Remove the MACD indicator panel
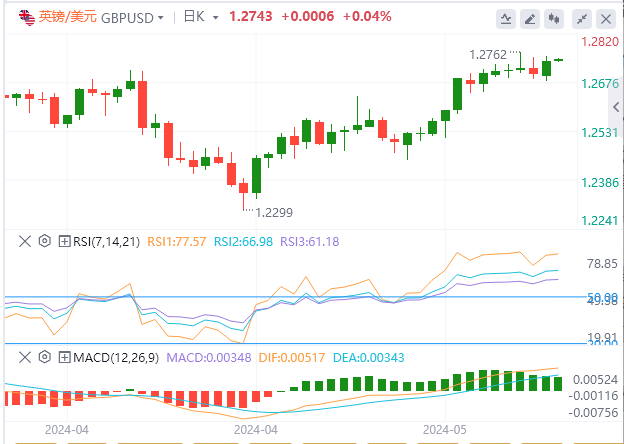The image size is (624, 444). [25, 357]
